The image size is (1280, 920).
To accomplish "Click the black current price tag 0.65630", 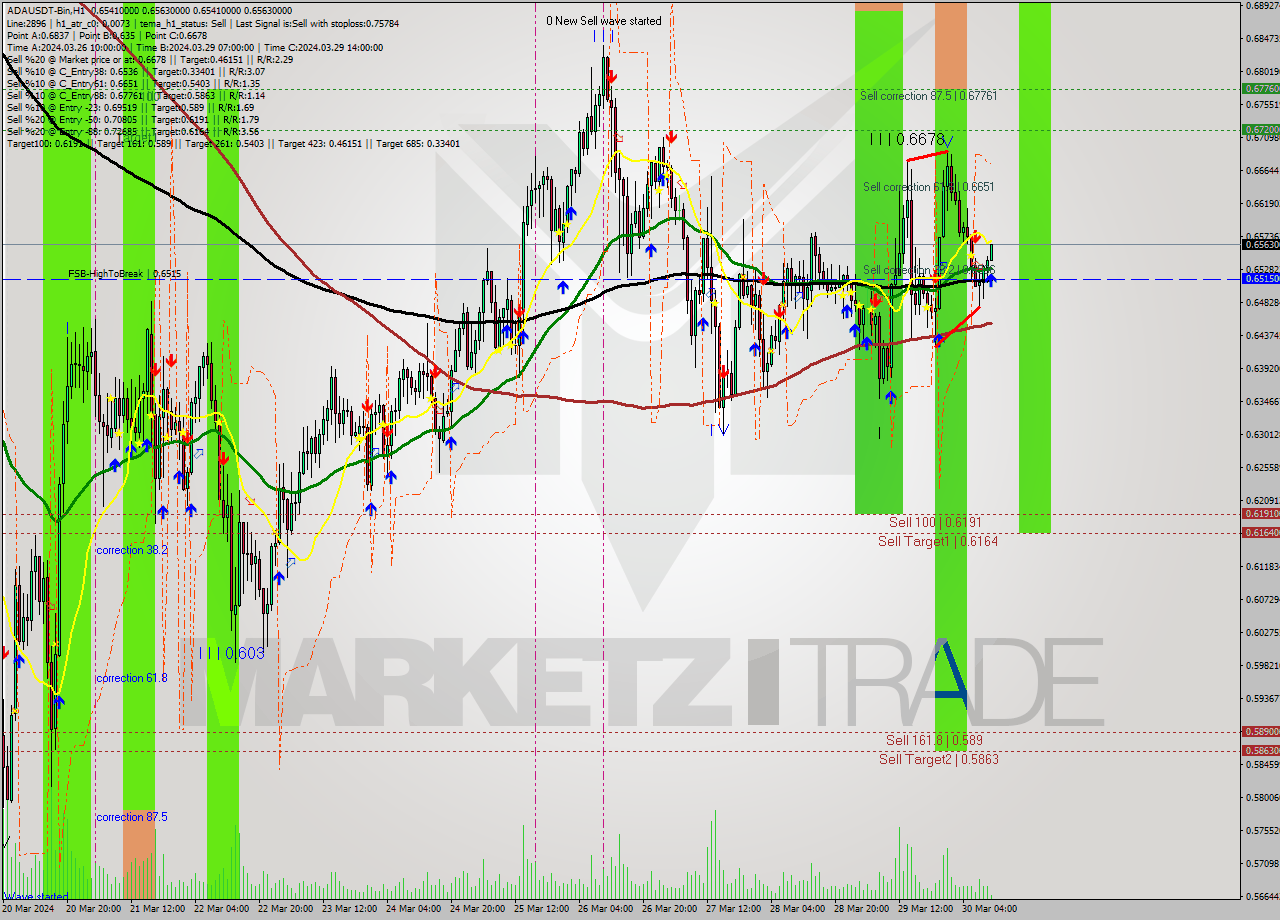I will (x=1260, y=244).
